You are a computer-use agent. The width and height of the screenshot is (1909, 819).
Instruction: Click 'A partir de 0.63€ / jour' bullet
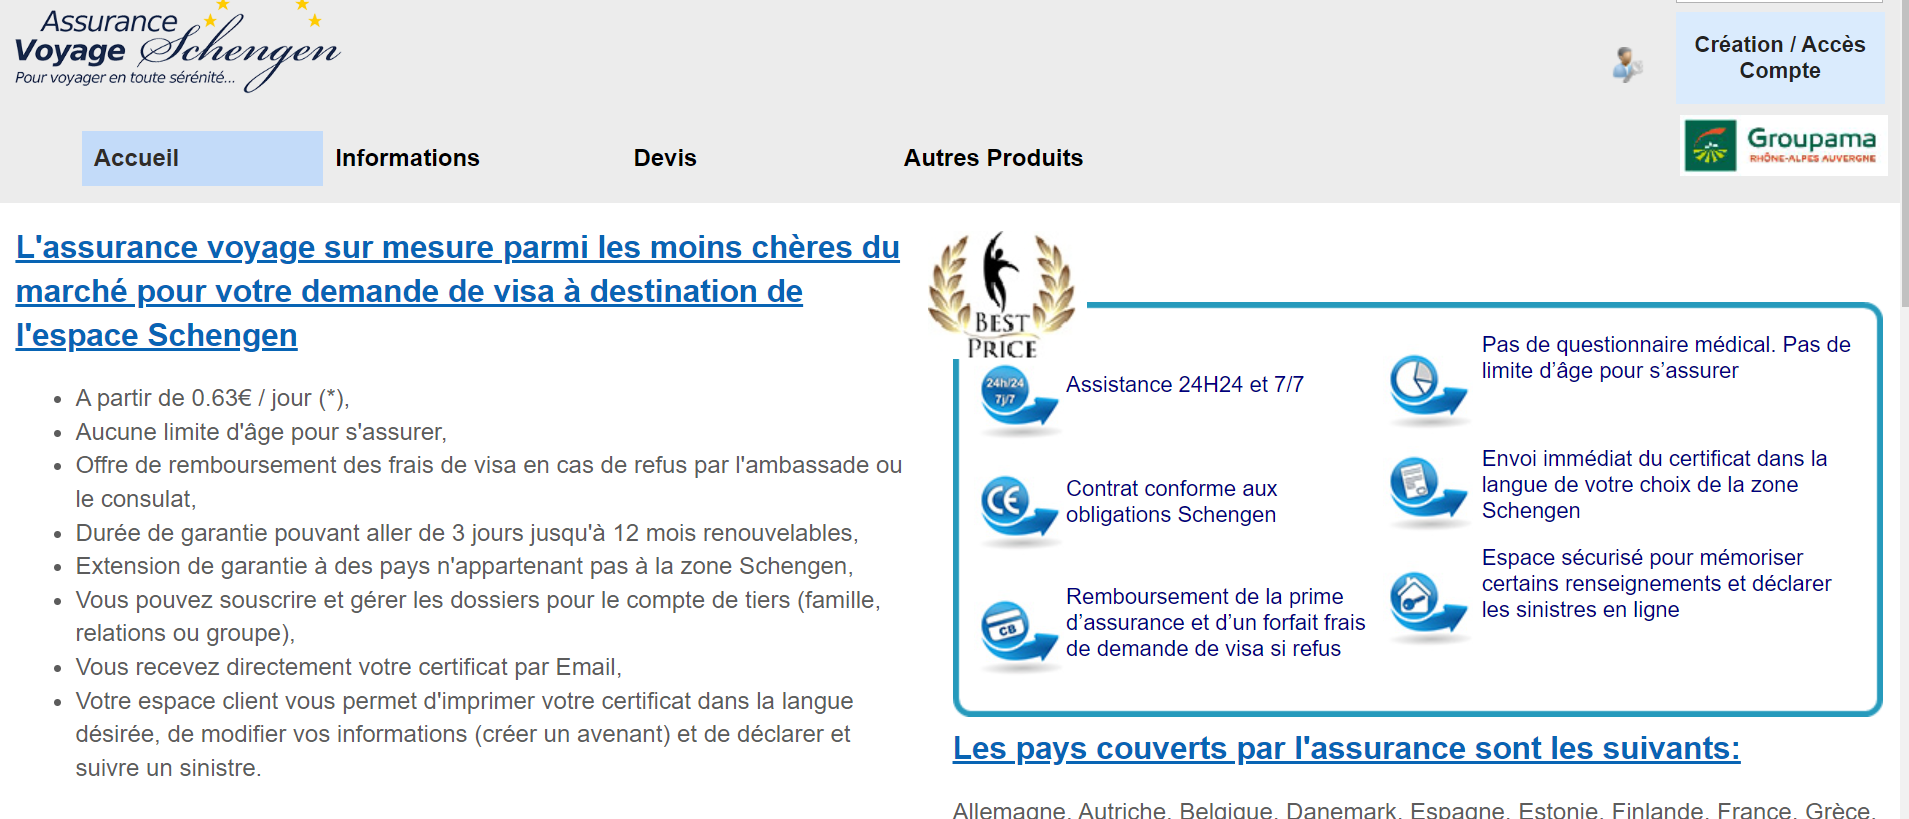point(212,399)
